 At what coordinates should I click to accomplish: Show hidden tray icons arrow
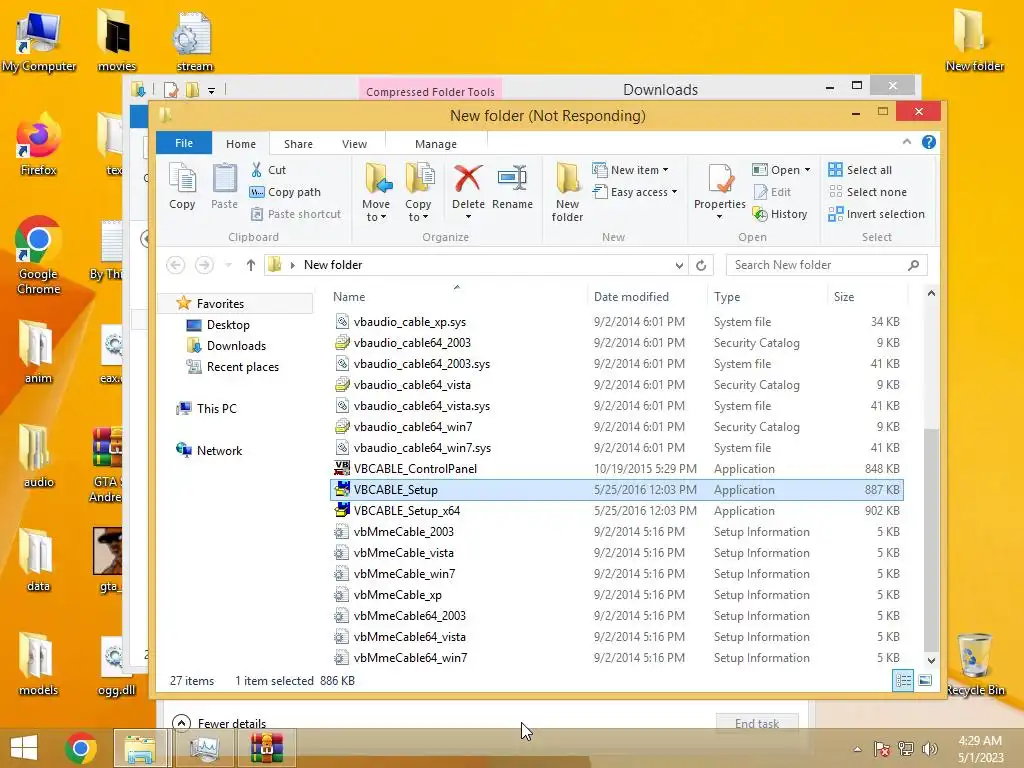pyautogui.click(x=857, y=750)
